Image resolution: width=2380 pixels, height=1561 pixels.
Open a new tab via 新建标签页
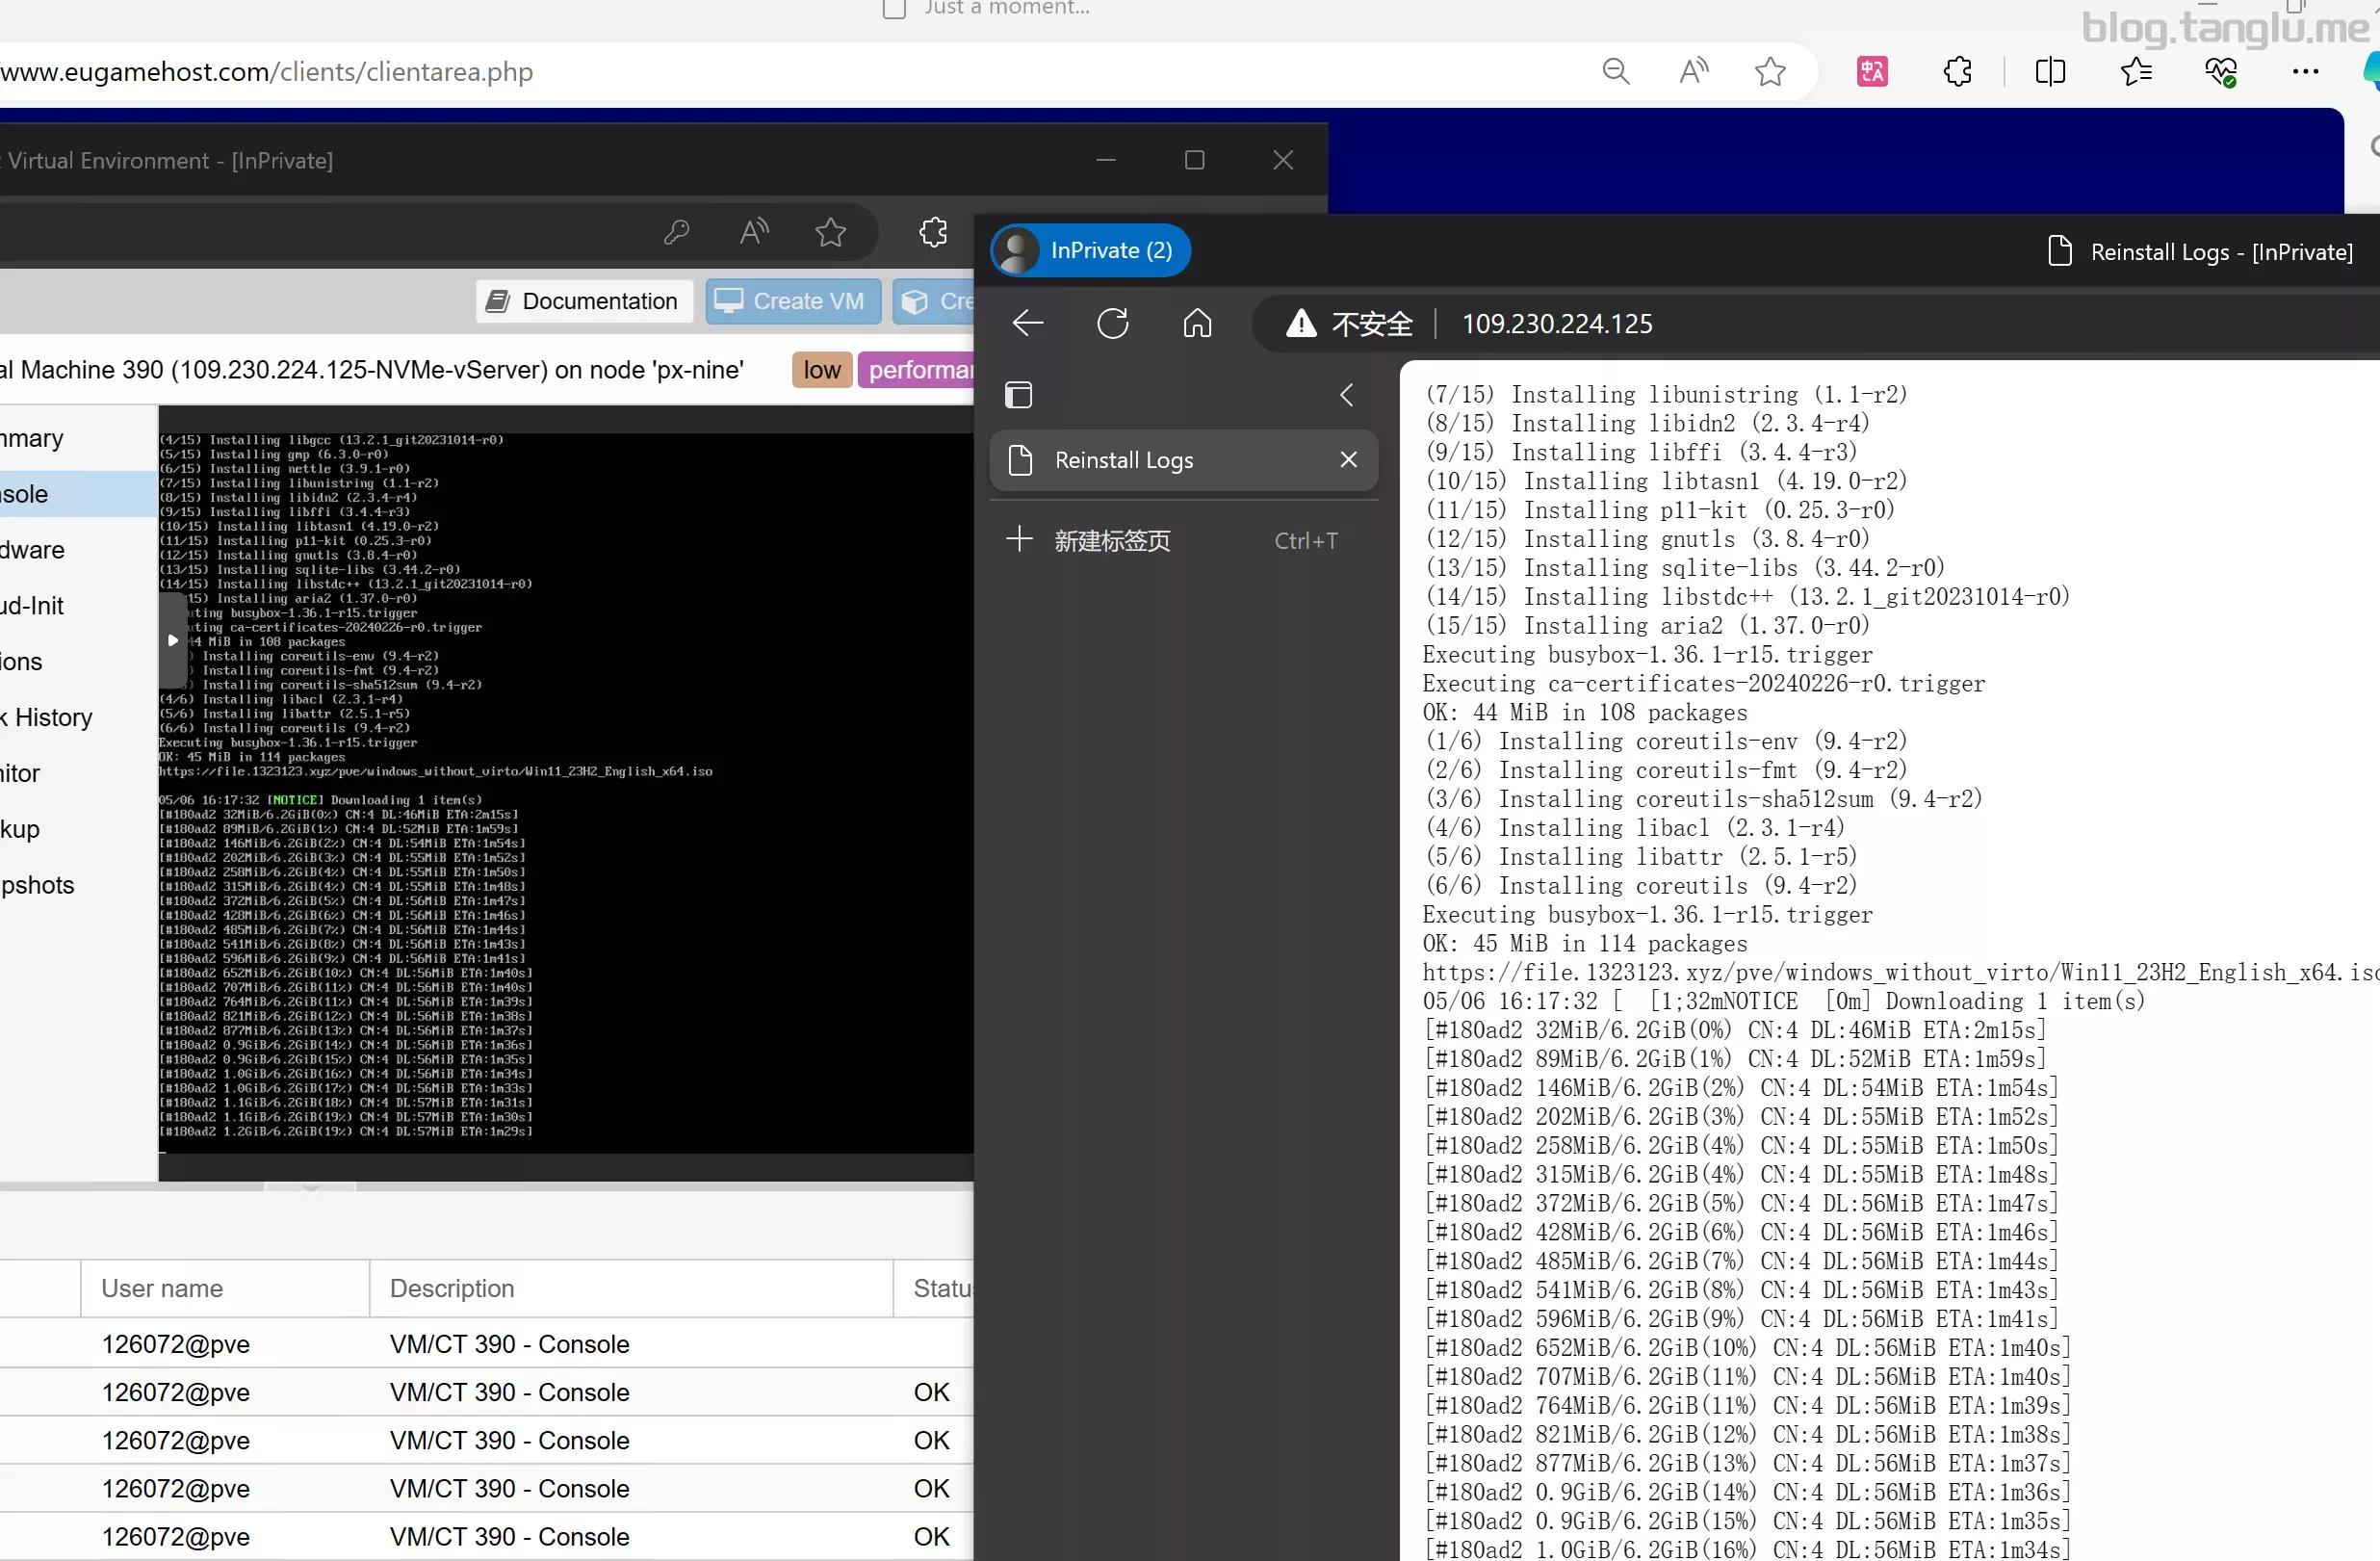point(1112,541)
